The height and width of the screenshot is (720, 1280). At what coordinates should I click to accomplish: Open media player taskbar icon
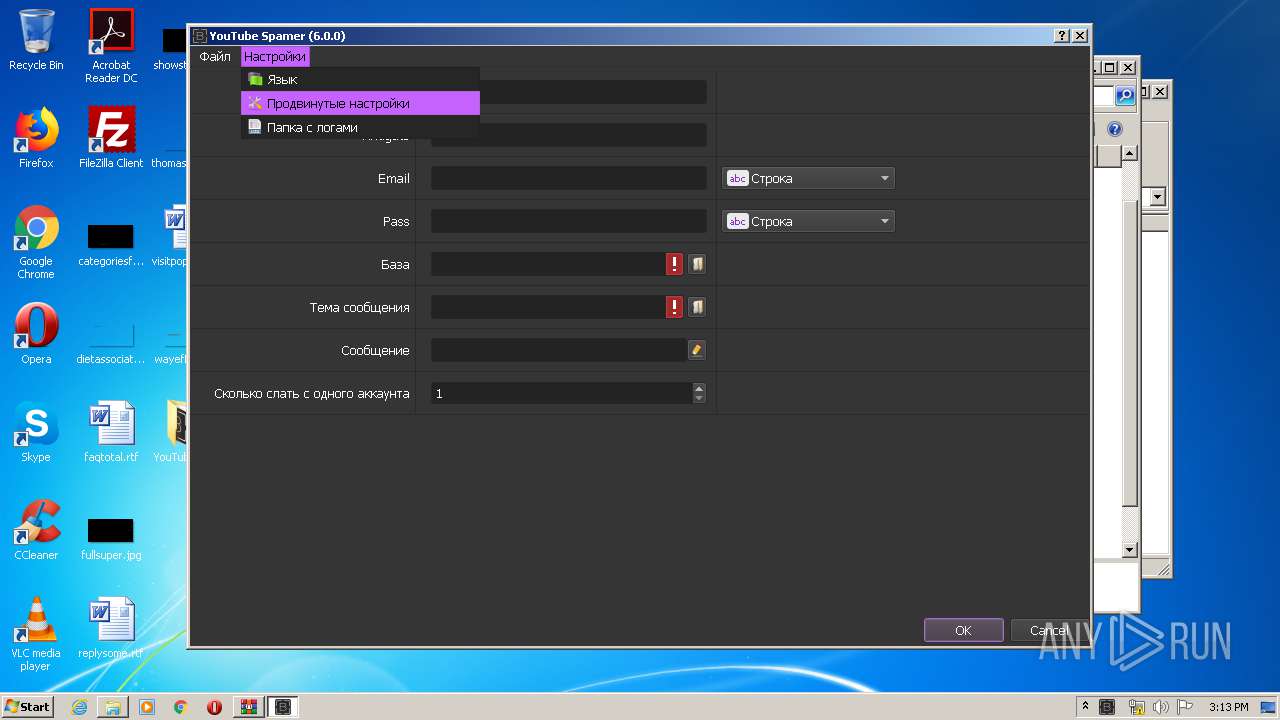tap(147, 707)
